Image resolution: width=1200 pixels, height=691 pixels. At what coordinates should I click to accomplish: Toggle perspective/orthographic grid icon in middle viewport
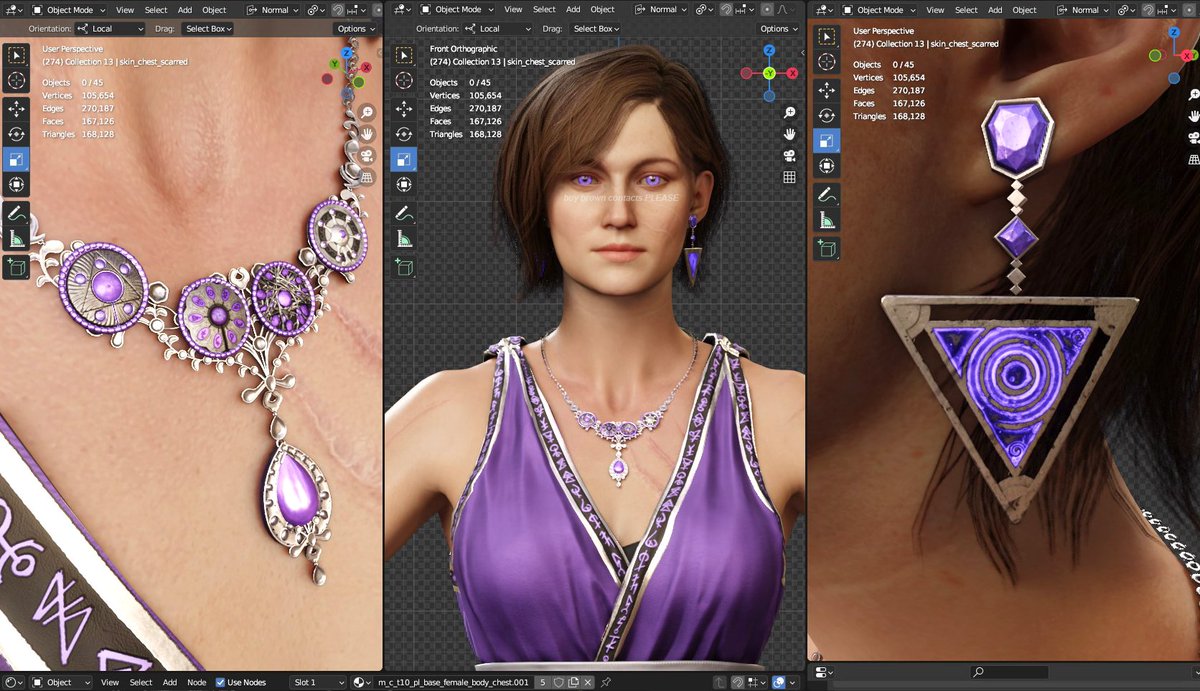(790, 177)
